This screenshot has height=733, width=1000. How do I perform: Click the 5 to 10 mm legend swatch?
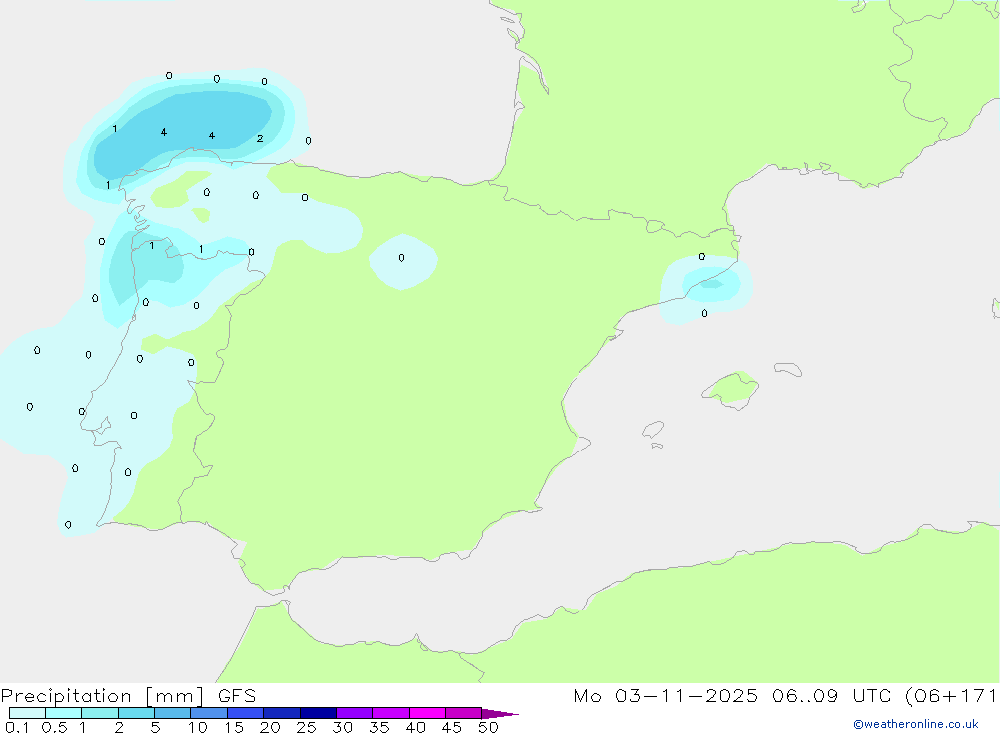(172, 713)
